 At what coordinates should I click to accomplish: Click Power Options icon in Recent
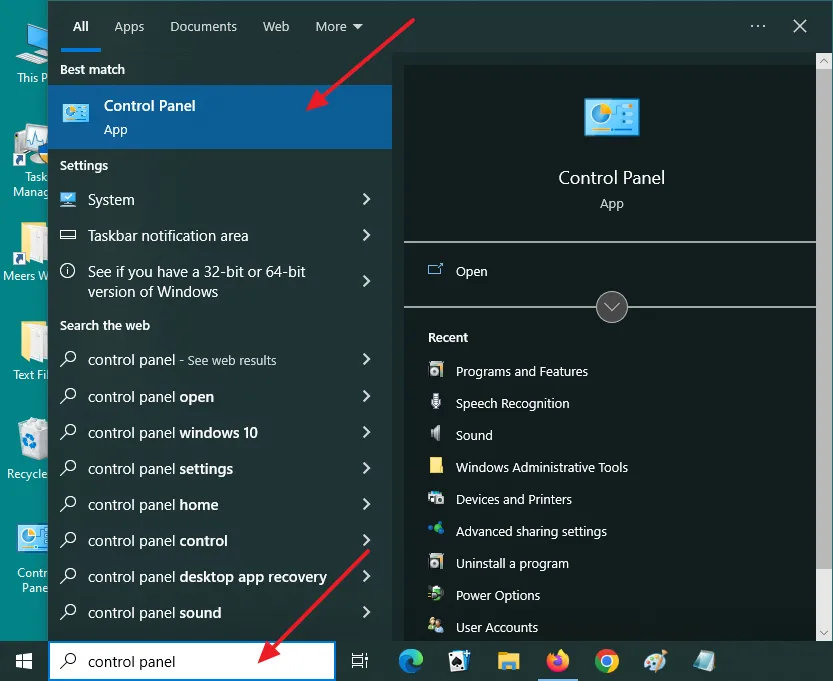(436, 593)
